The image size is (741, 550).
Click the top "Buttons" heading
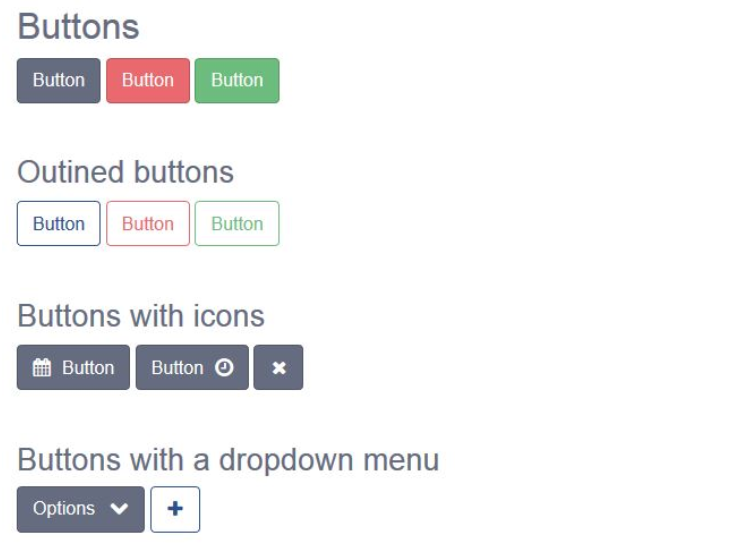78,26
